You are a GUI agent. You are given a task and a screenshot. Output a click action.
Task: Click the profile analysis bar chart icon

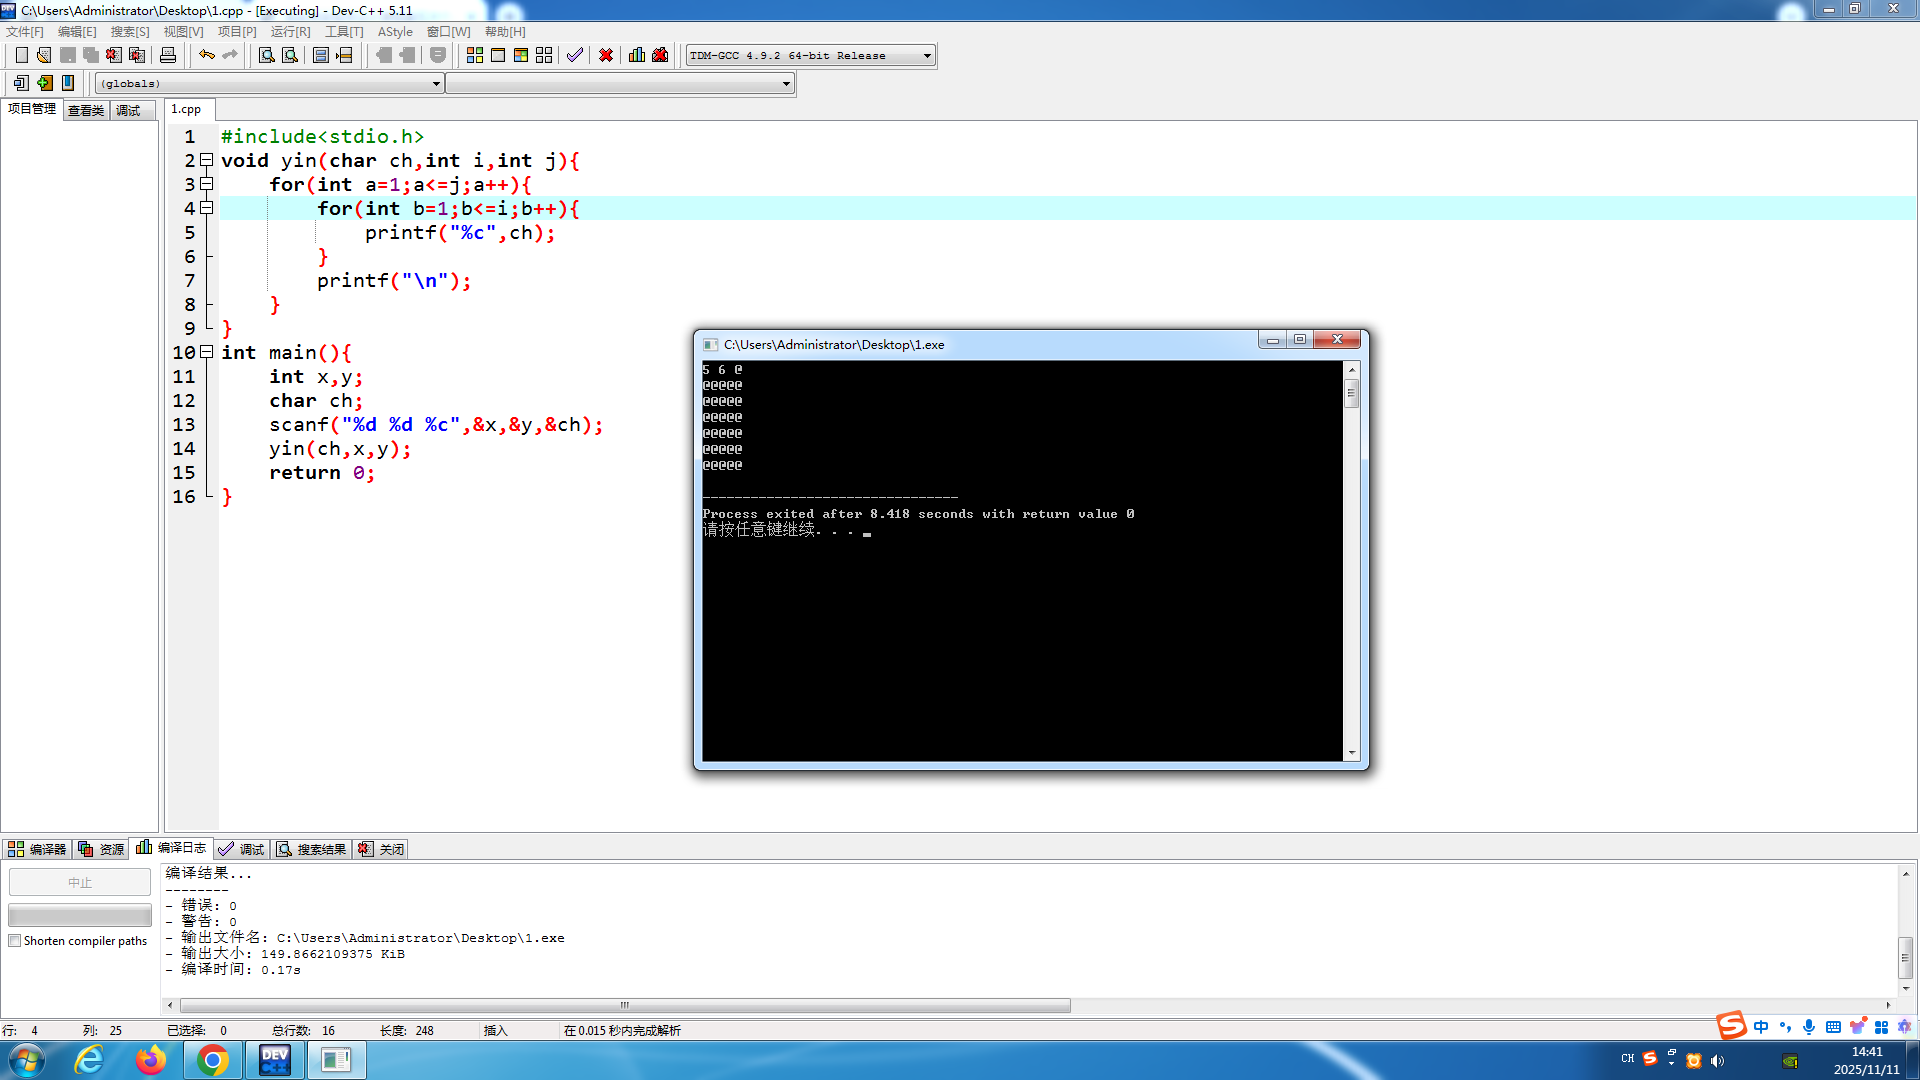[637, 55]
